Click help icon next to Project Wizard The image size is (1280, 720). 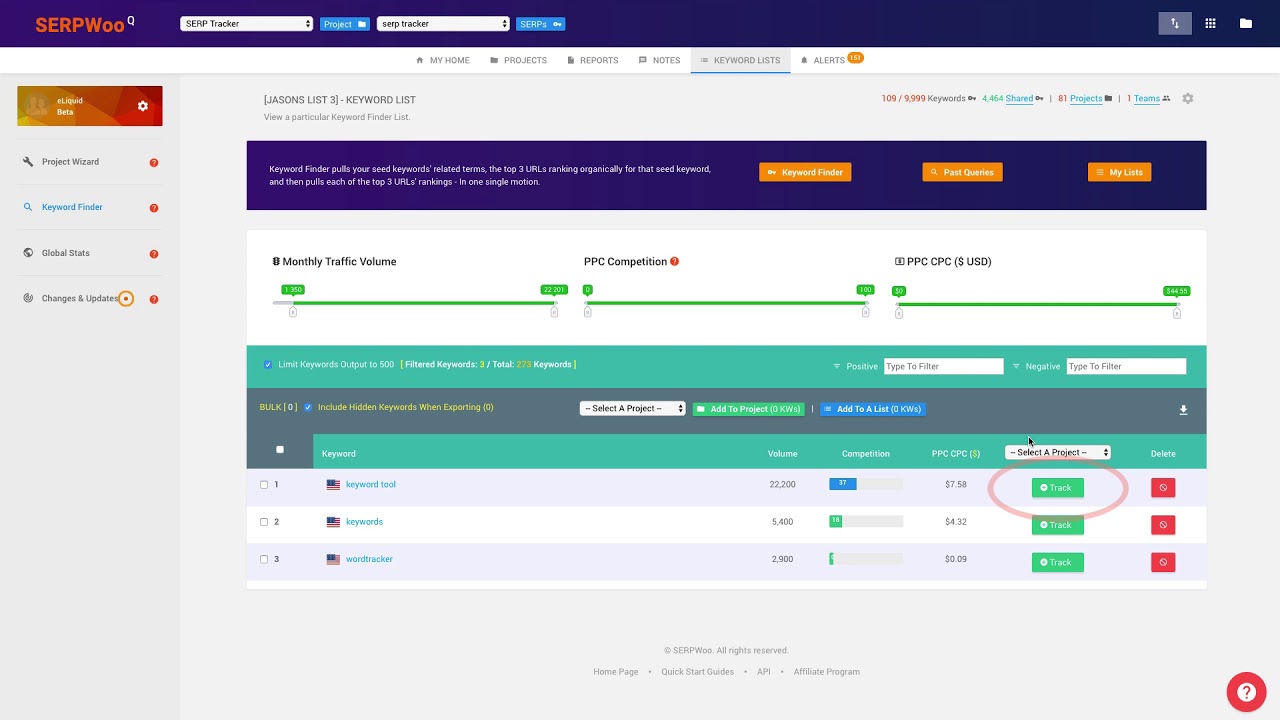click(154, 162)
